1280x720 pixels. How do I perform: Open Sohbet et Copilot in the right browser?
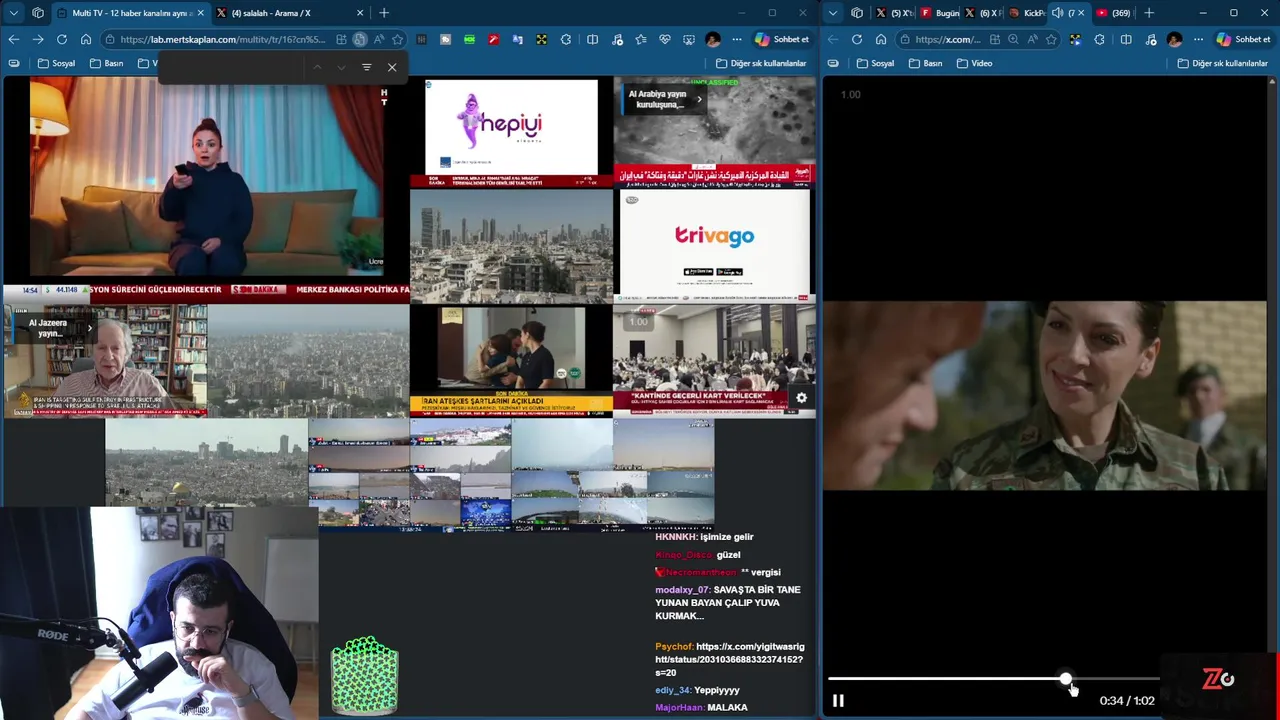point(1244,39)
